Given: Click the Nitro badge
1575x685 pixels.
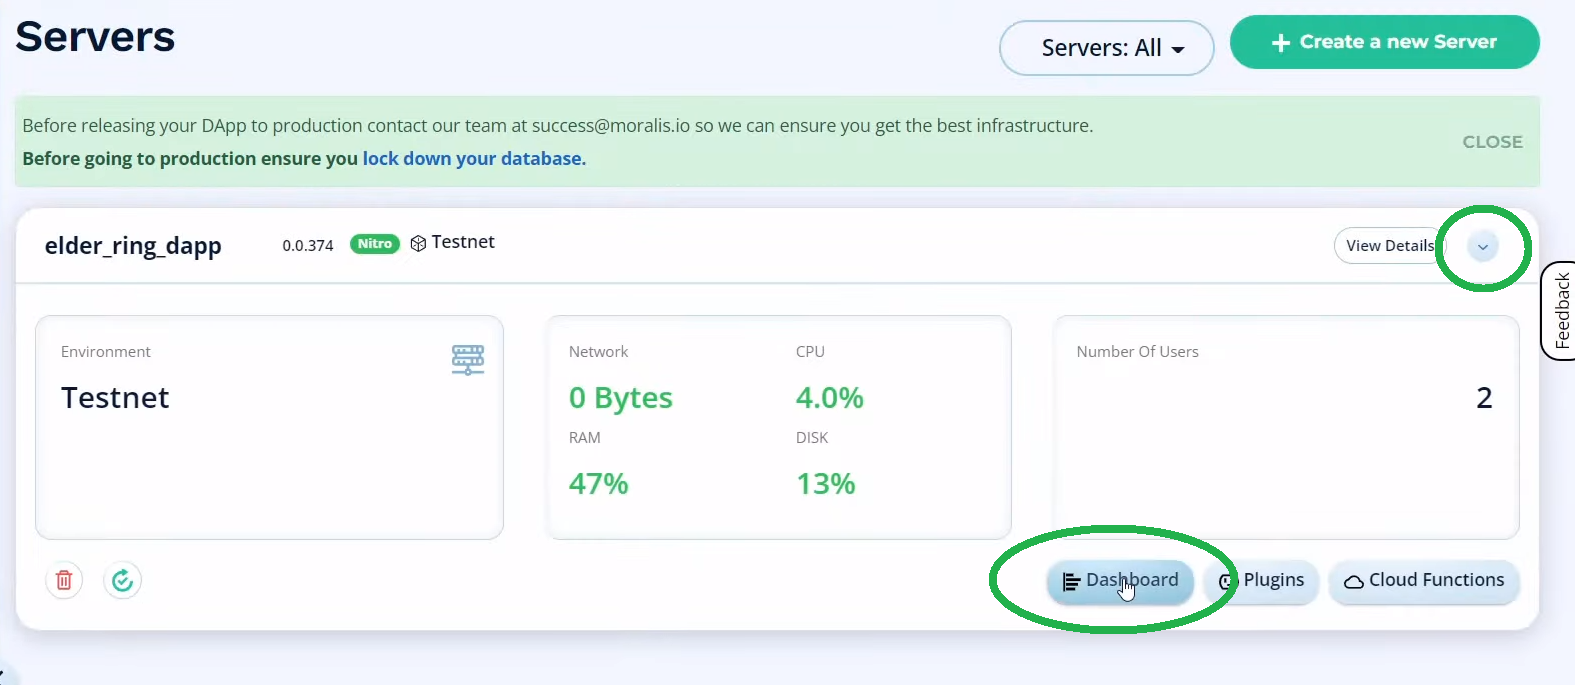Looking at the screenshot, I should (375, 244).
